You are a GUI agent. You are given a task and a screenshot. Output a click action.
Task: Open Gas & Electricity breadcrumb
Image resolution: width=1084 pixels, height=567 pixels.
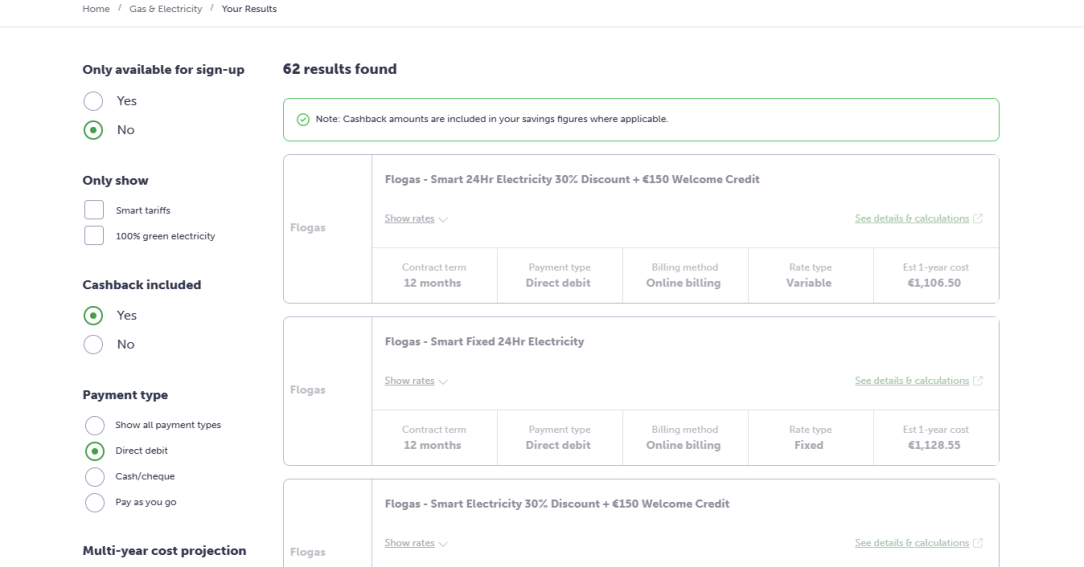(x=165, y=9)
